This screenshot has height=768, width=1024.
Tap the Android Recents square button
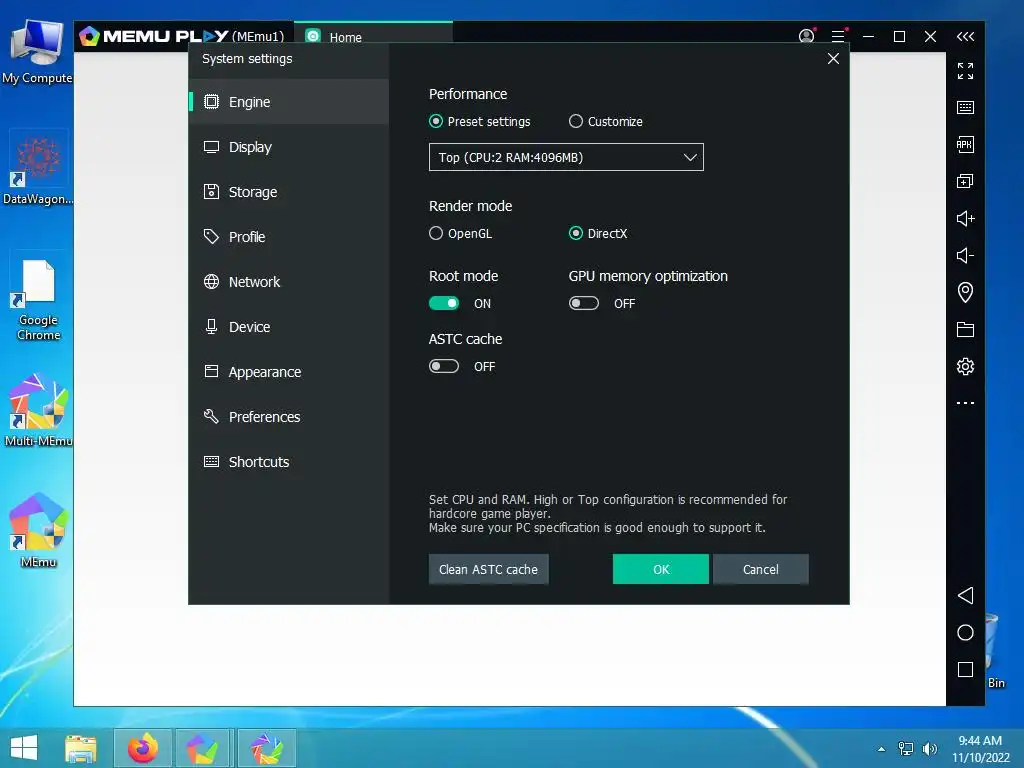pyautogui.click(x=965, y=669)
